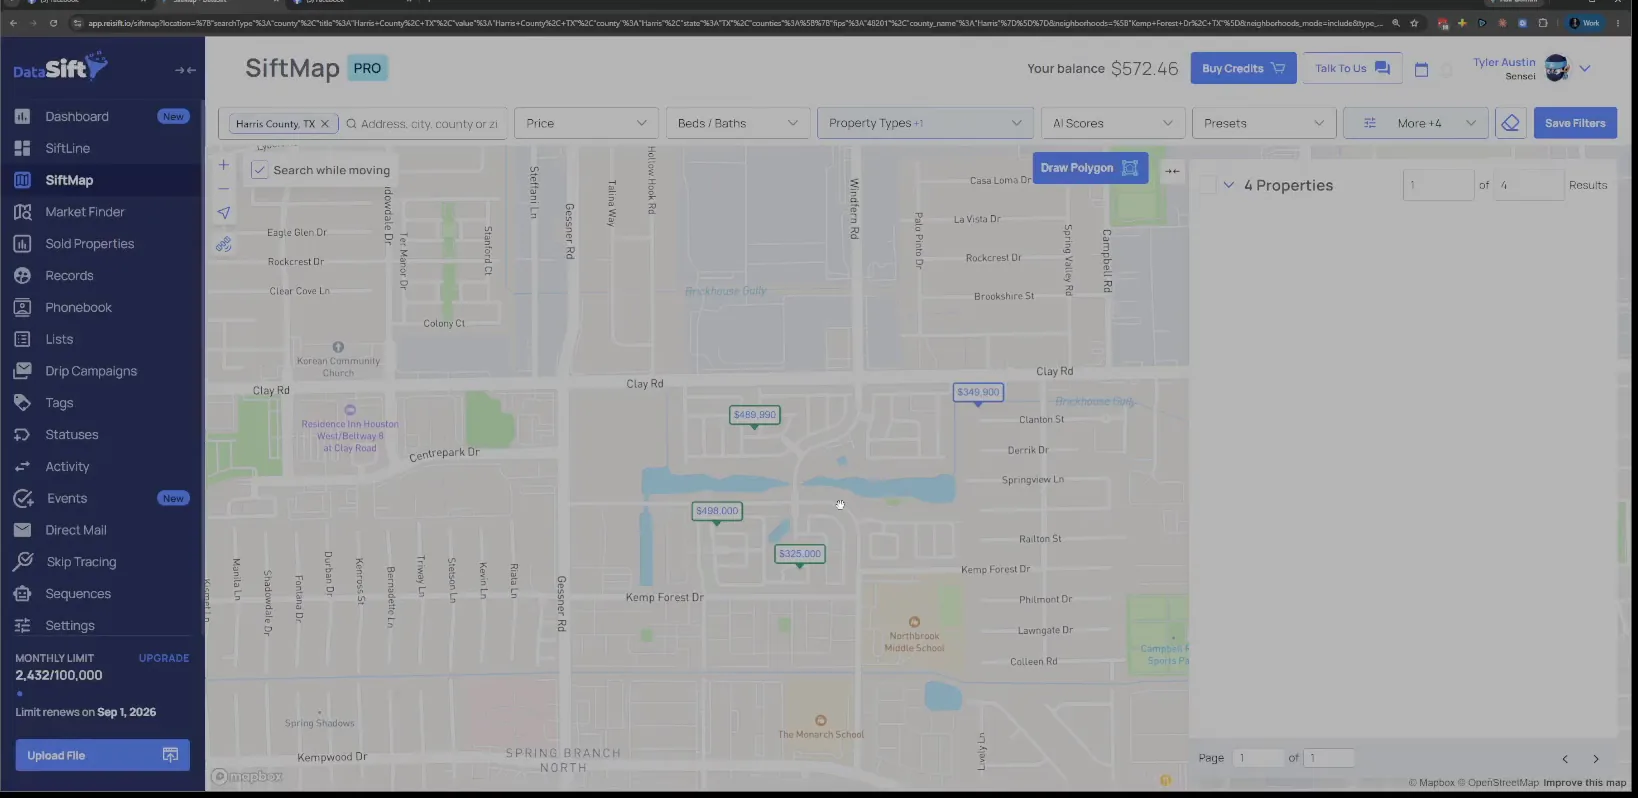Open the Presets dropdown
The height and width of the screenshot is (798, 1638).
pyautogui.click(x=1264, y=123)
